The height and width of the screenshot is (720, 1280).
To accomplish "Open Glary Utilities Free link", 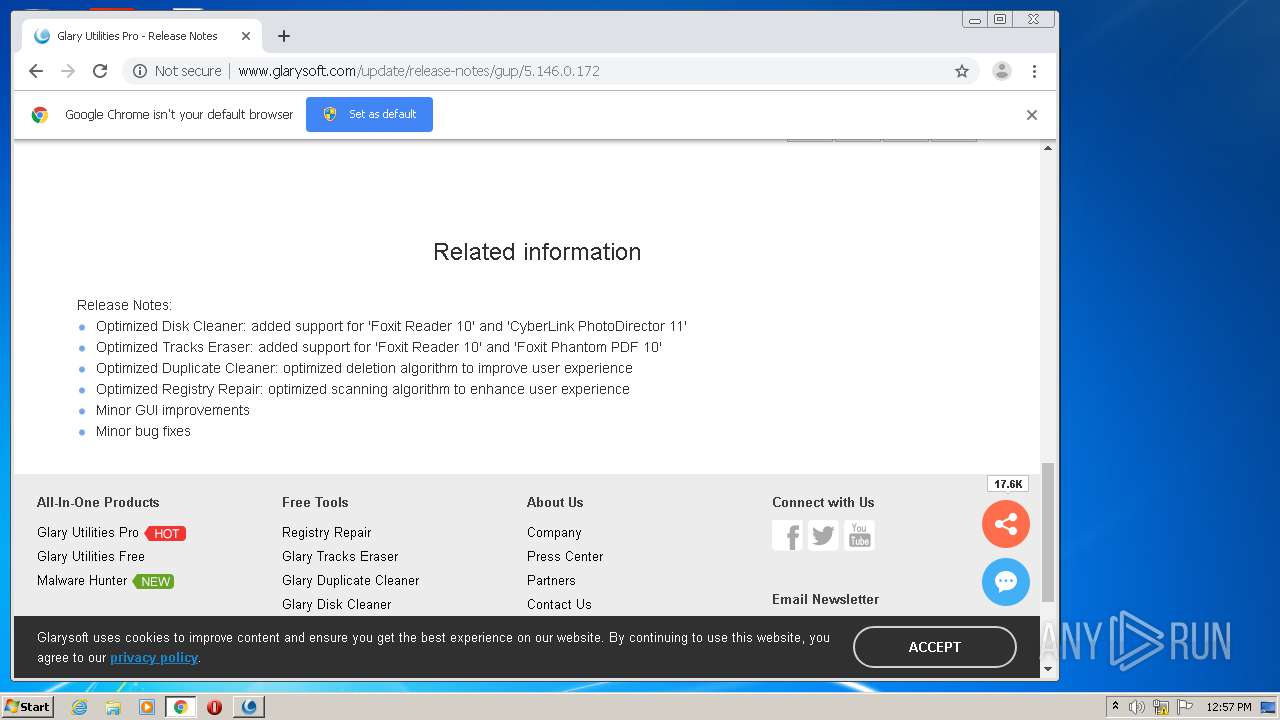I will tap(91, 556).
